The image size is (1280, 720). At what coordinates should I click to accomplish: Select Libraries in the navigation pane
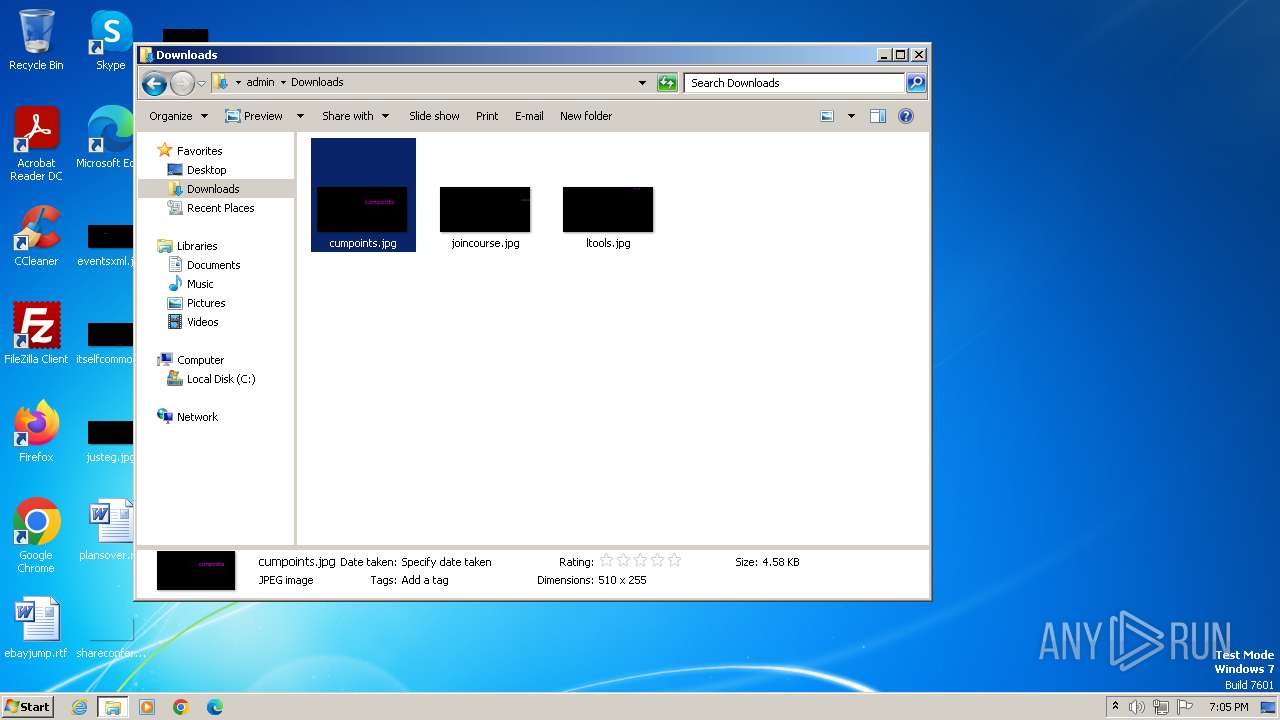pyautogui.click(x=197, y=246)
